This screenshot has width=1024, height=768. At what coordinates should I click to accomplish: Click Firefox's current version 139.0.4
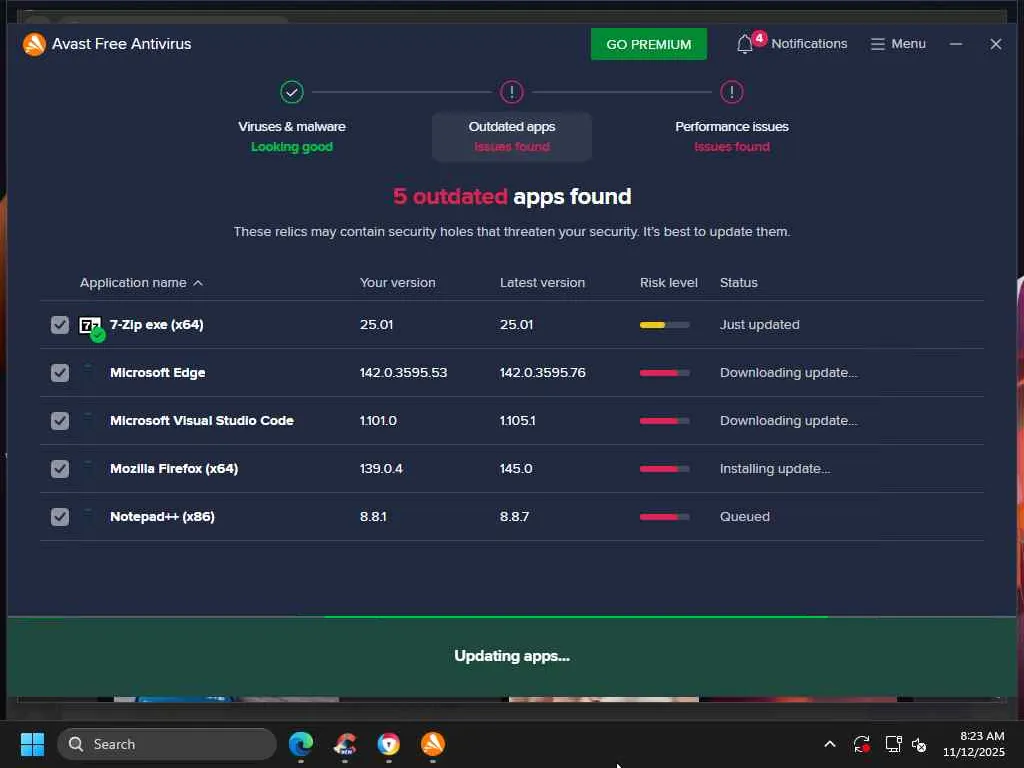[x=381, y=468]
